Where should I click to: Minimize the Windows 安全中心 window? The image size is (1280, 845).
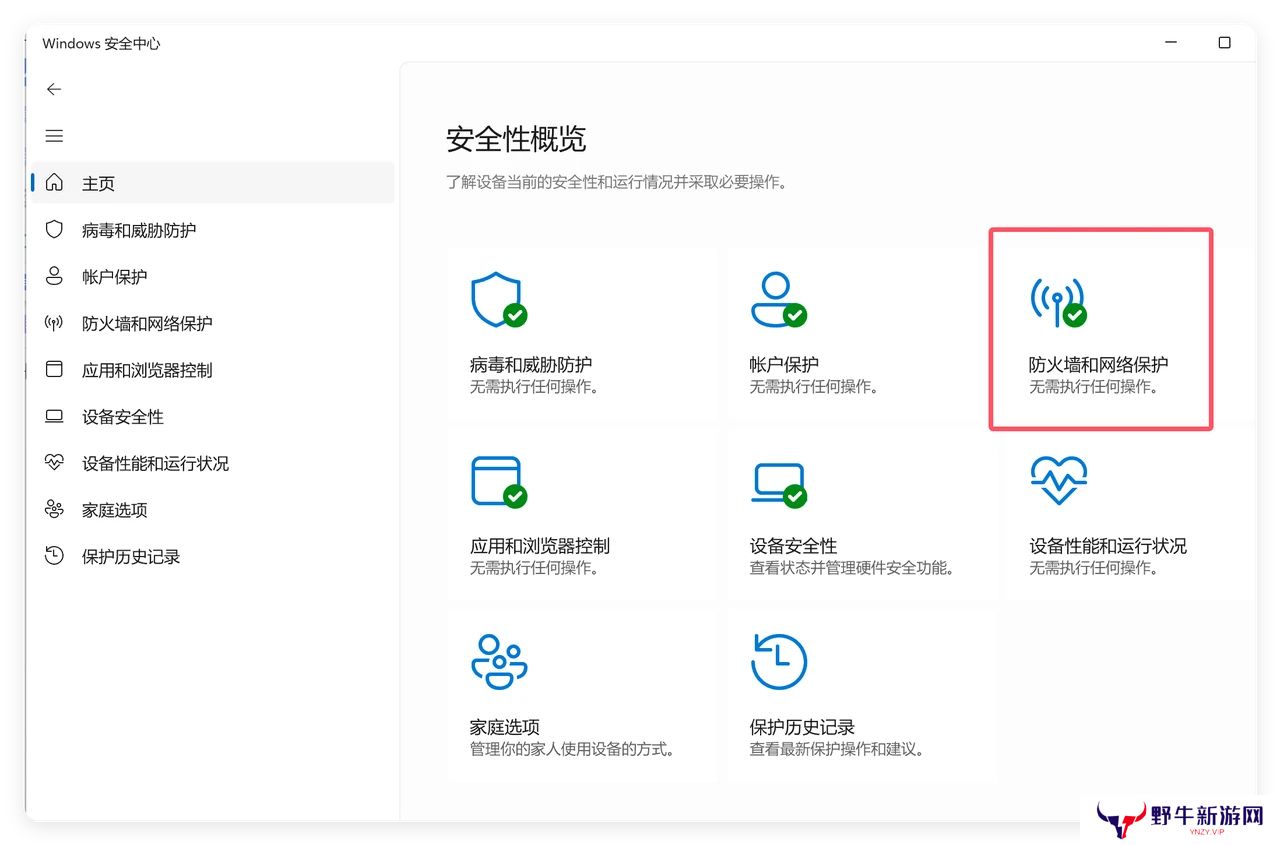tap(1171, 43)
